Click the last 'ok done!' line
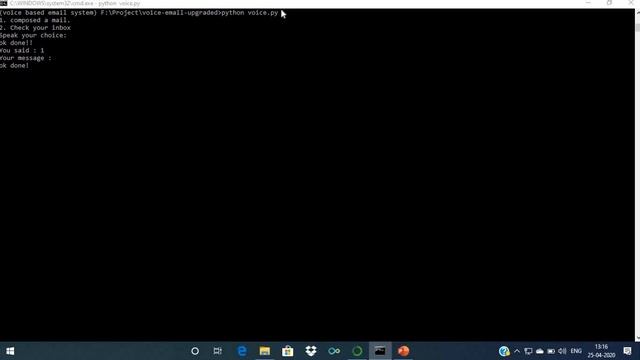This screenshot has width=640, height=360. [15, 65]
